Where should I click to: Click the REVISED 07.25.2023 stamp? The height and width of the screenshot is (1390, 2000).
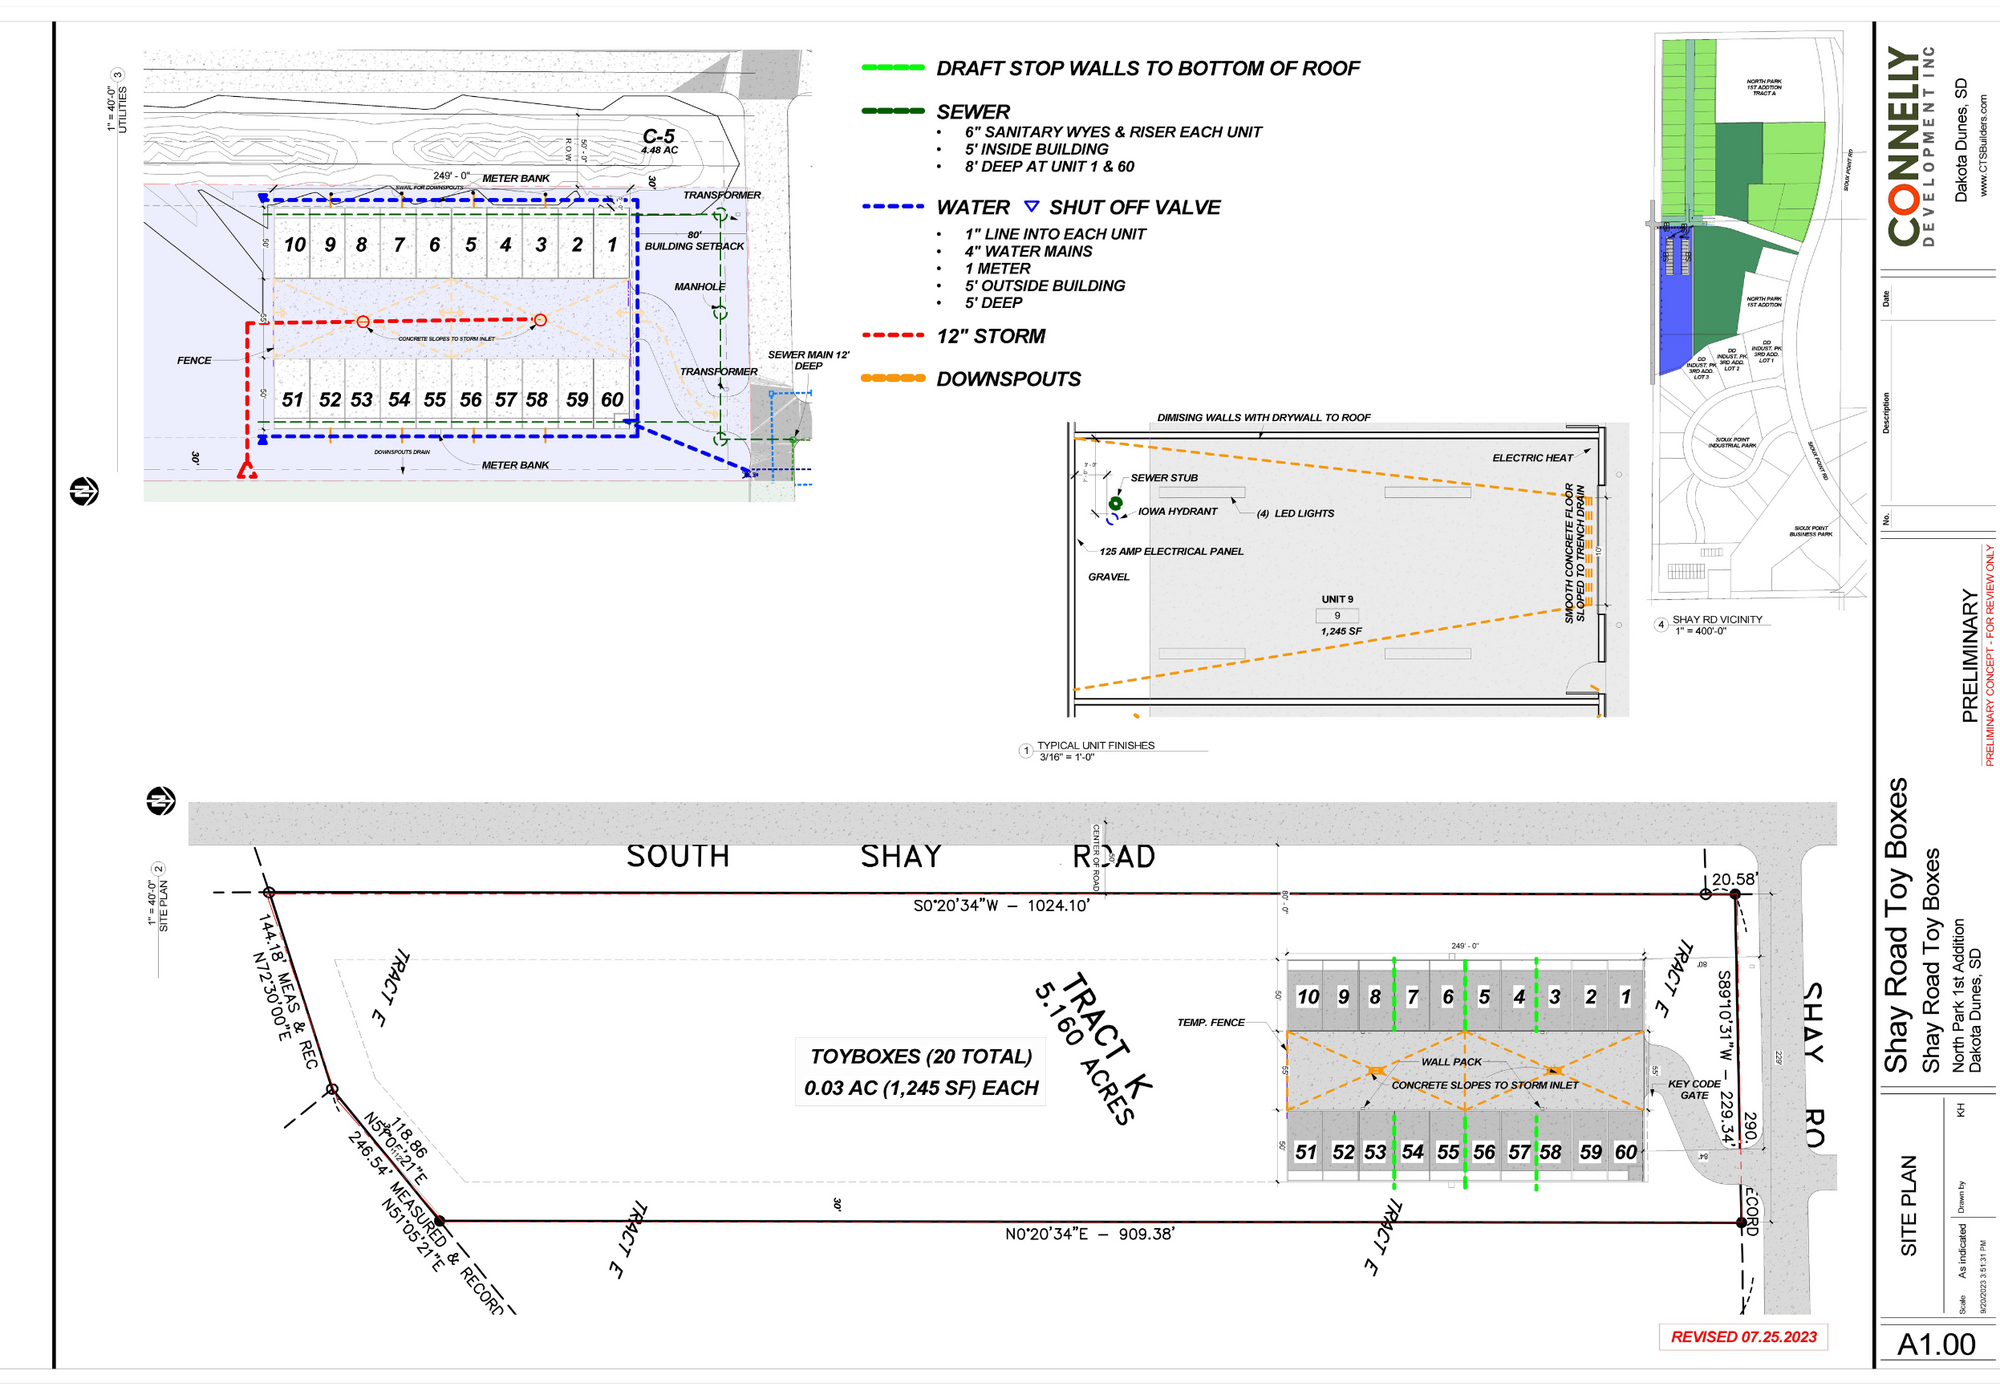[1743, 1337]
